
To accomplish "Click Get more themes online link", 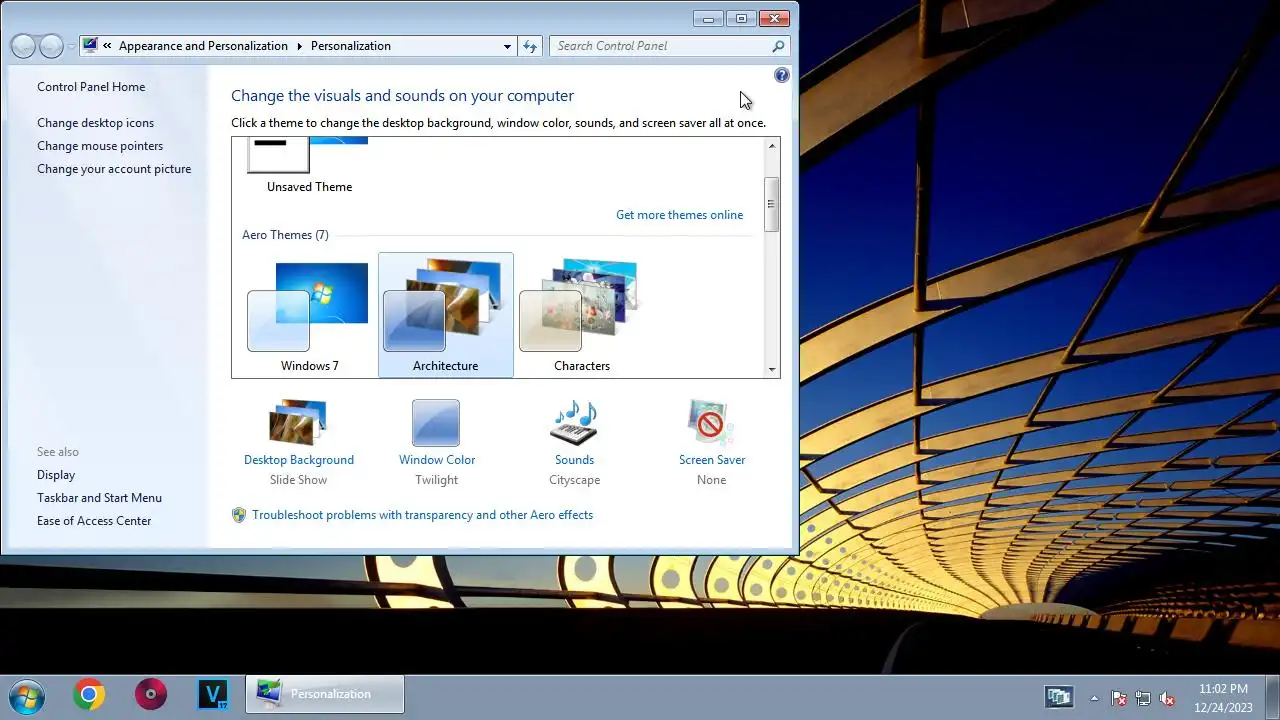I will [x=679, y=215].
